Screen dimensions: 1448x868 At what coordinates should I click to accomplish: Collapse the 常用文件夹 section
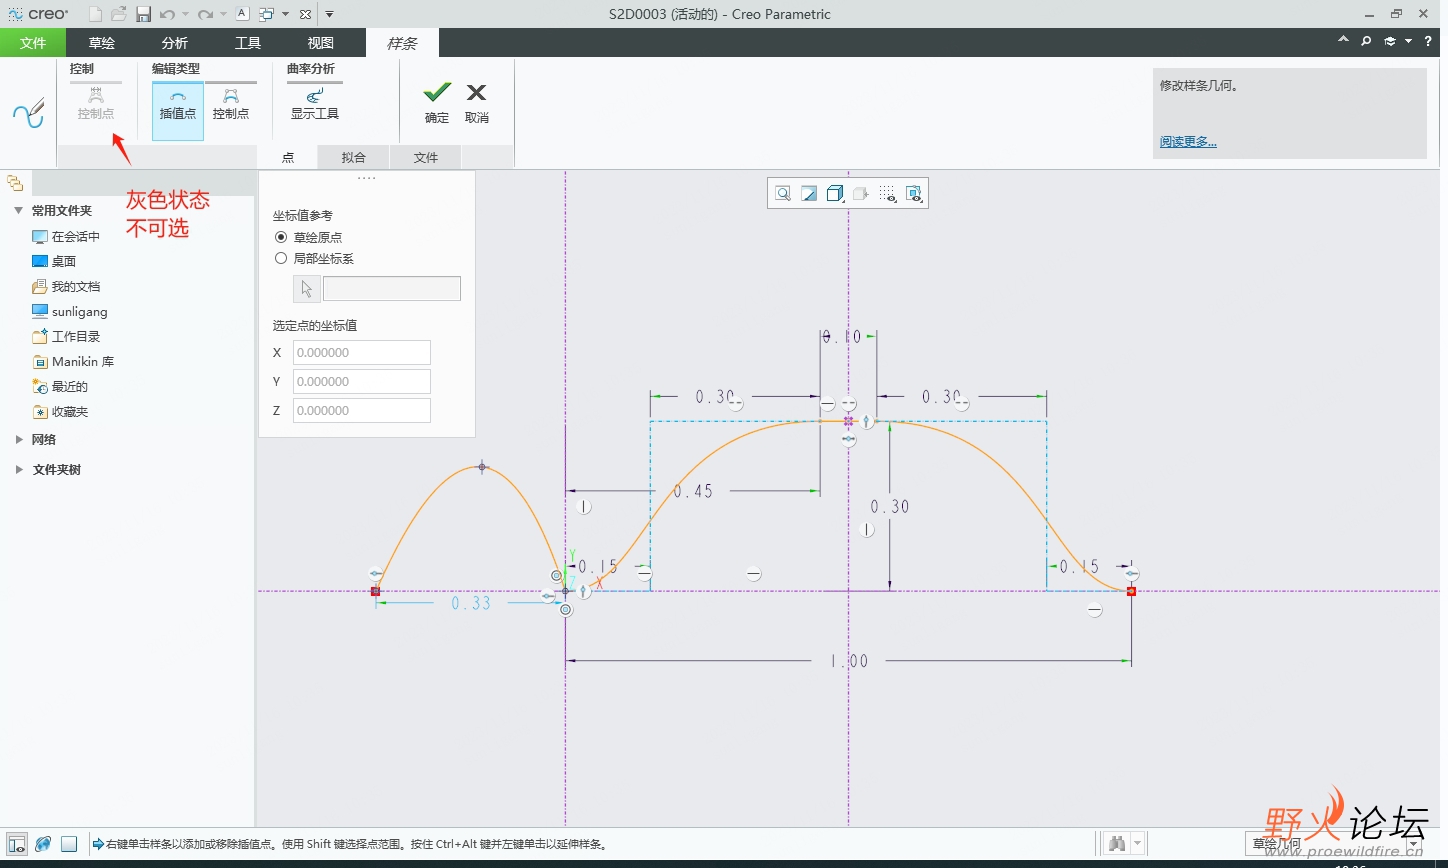click(19, 211)
